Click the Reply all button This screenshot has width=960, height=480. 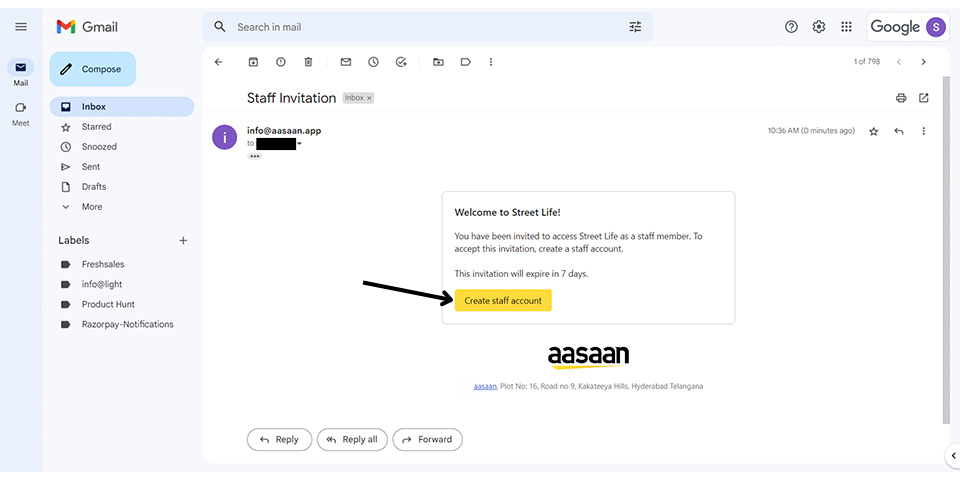tap(352, 440)
